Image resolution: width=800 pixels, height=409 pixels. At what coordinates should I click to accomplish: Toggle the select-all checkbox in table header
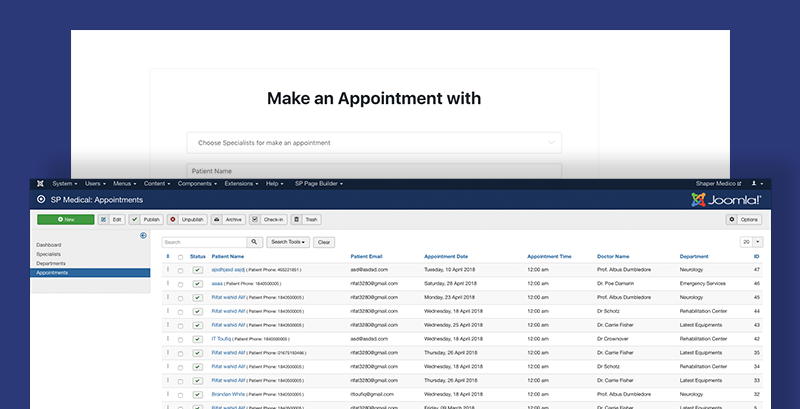point(180,257)
